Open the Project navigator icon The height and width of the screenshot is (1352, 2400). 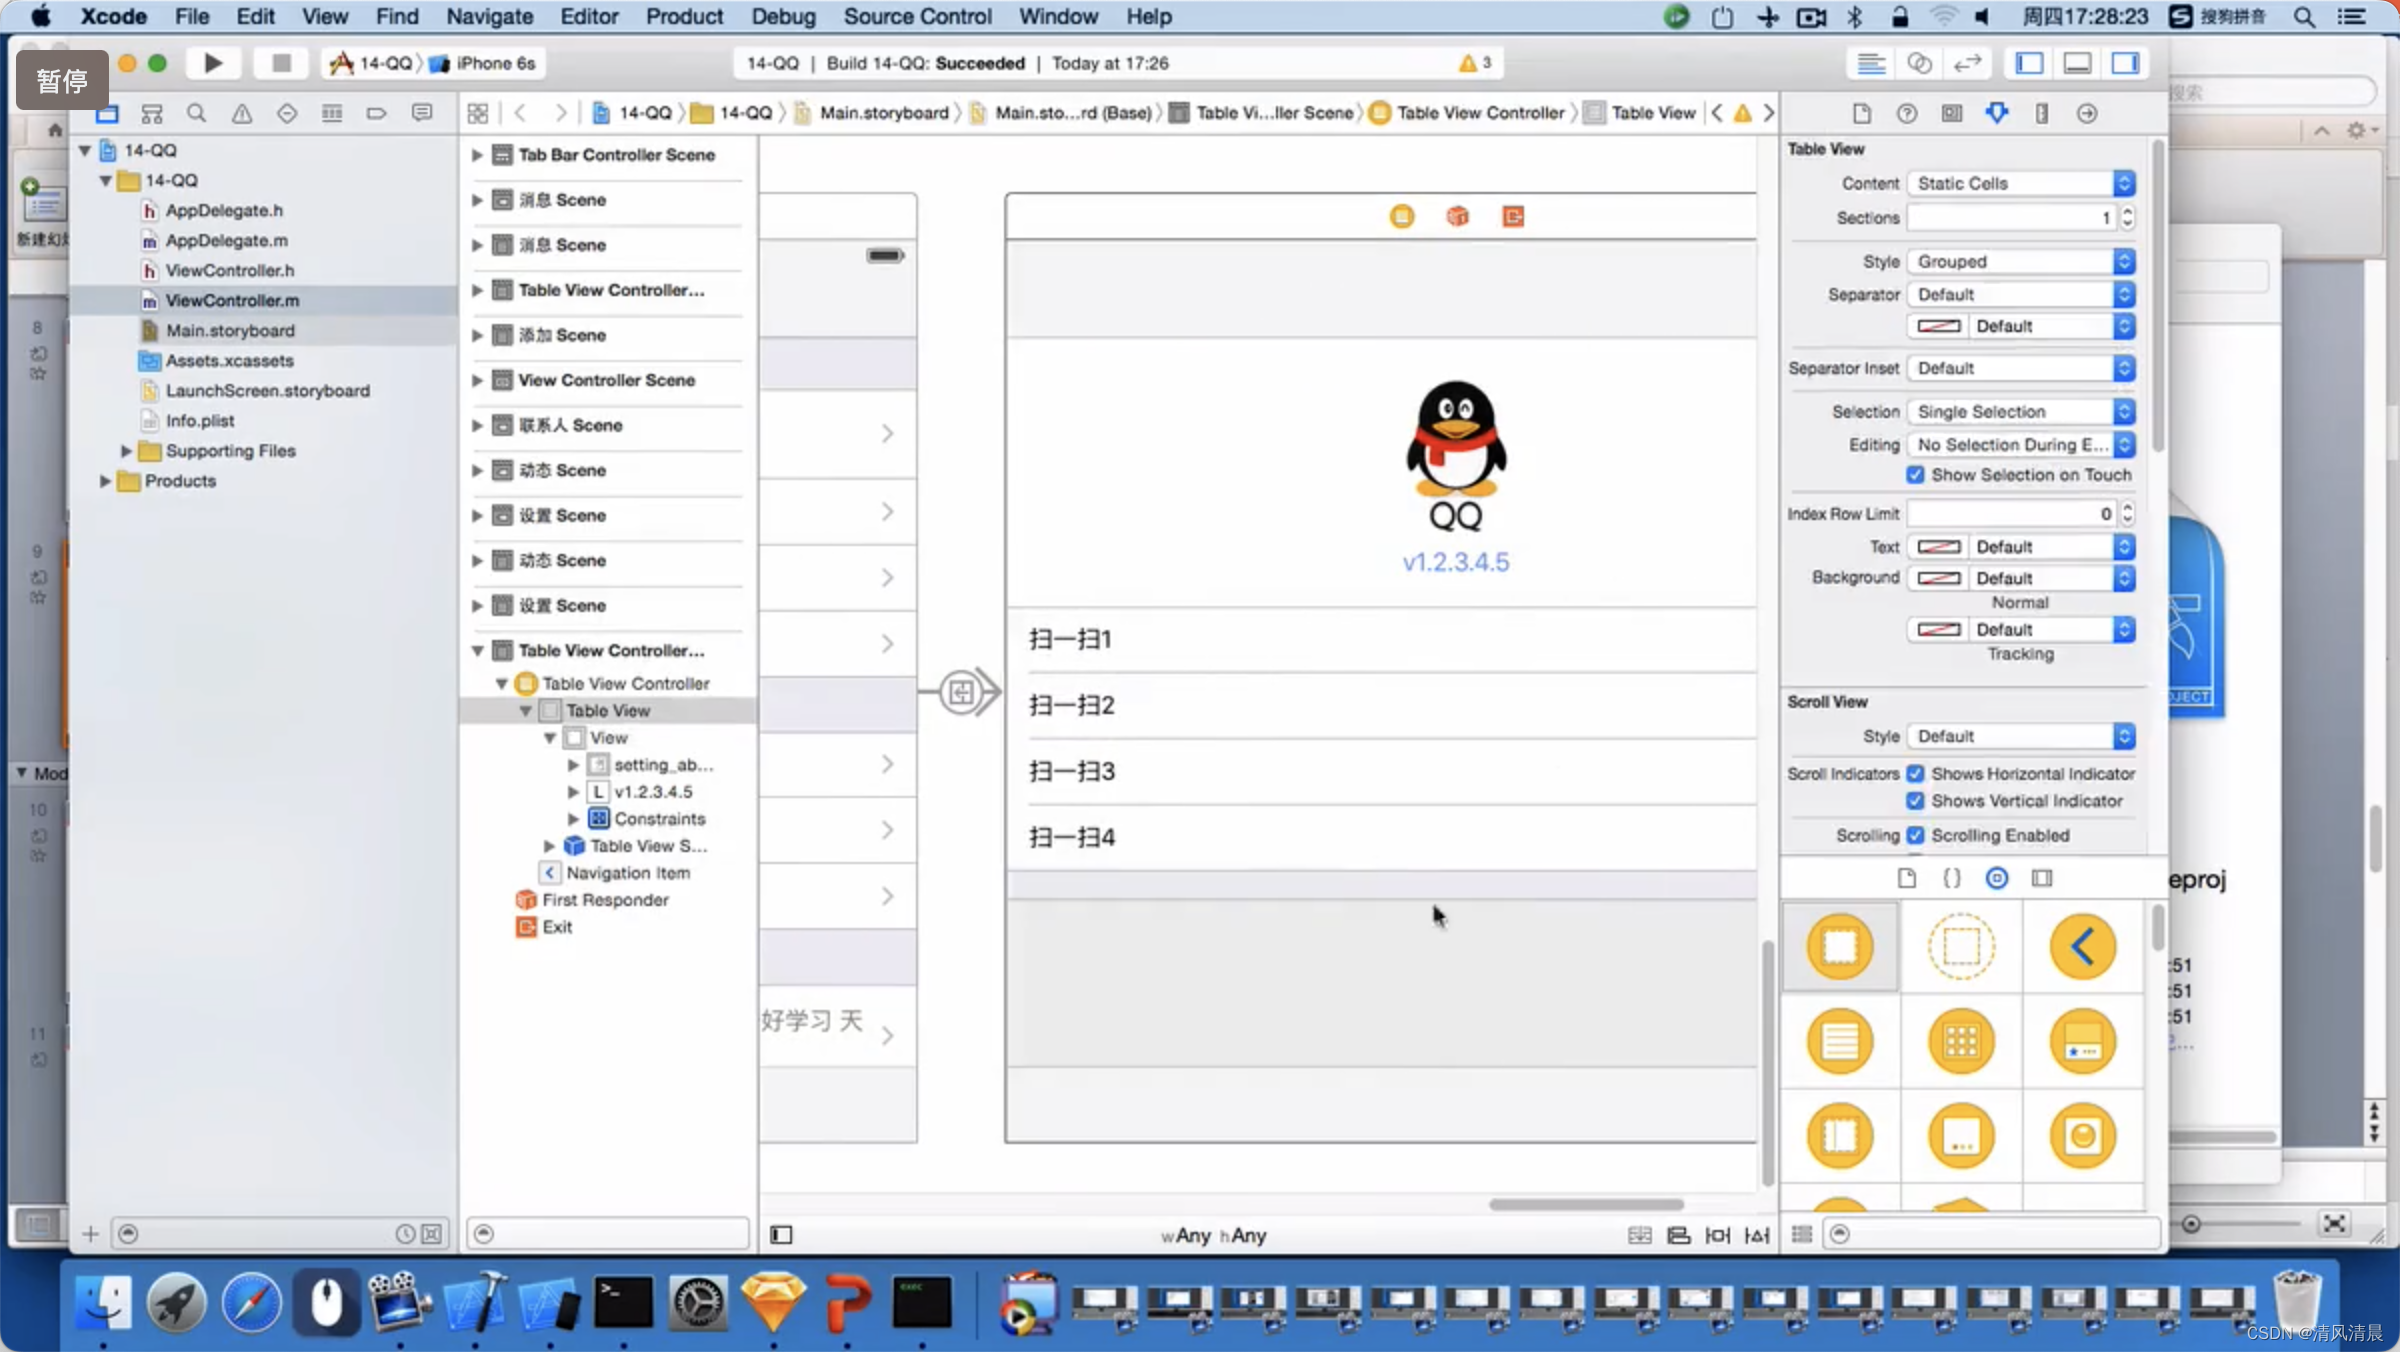pyautogui.click(x=107, y=113)
